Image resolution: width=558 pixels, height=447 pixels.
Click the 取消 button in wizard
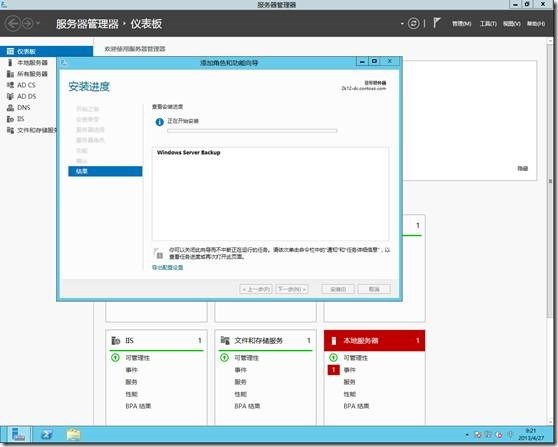click(x=374, y=289)
